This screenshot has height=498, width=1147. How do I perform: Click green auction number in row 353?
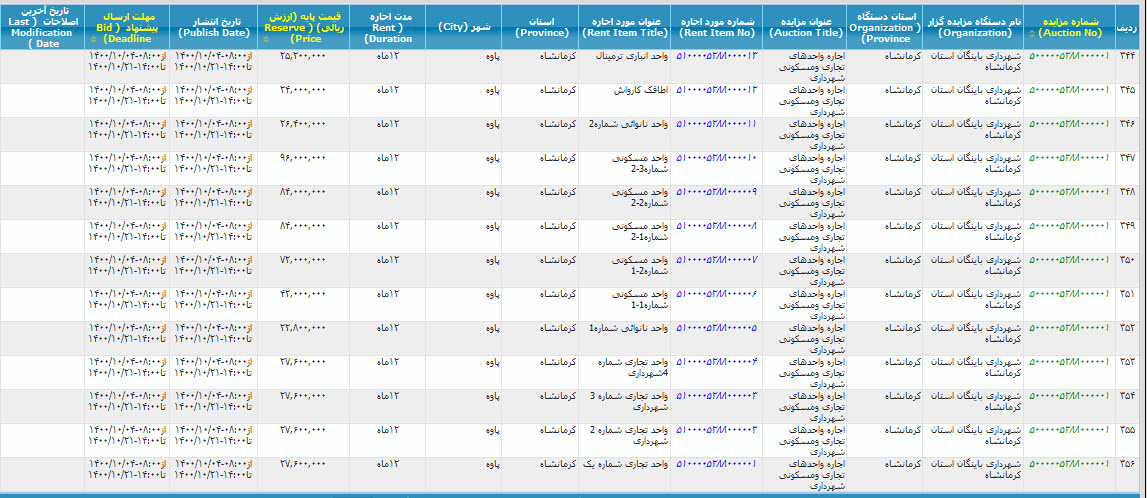click(1069, 361)
